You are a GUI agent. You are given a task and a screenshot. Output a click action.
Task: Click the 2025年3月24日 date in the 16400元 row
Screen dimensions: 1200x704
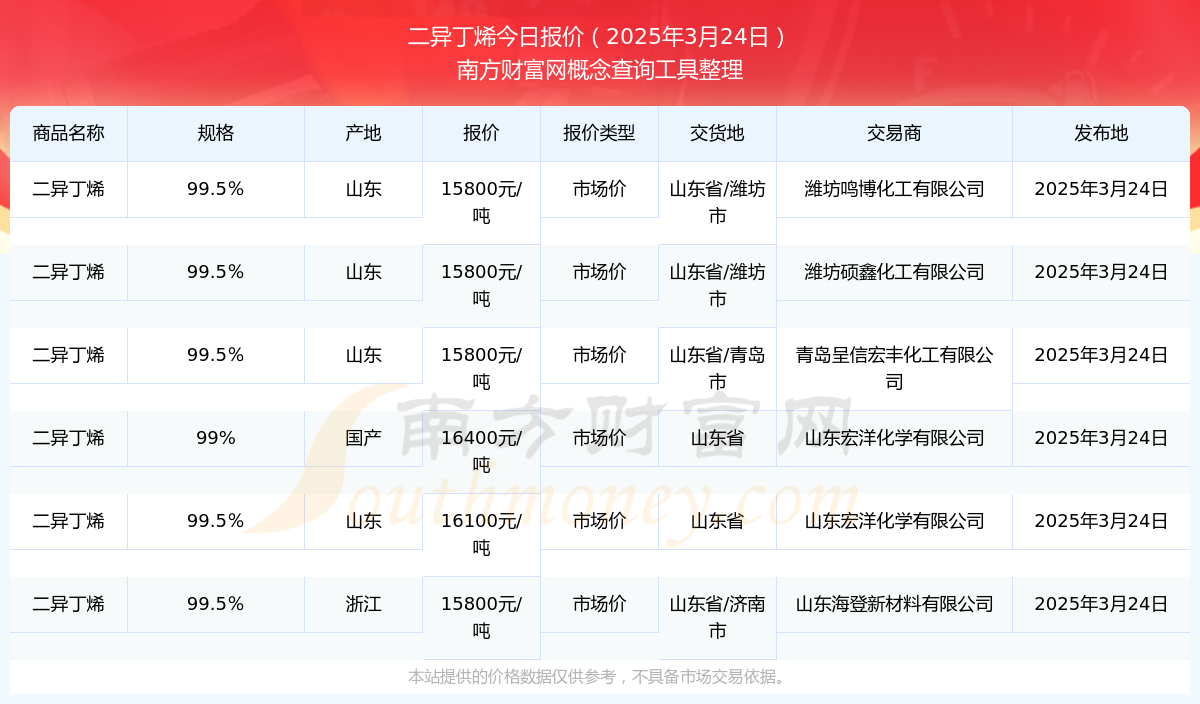(1101, 438)
